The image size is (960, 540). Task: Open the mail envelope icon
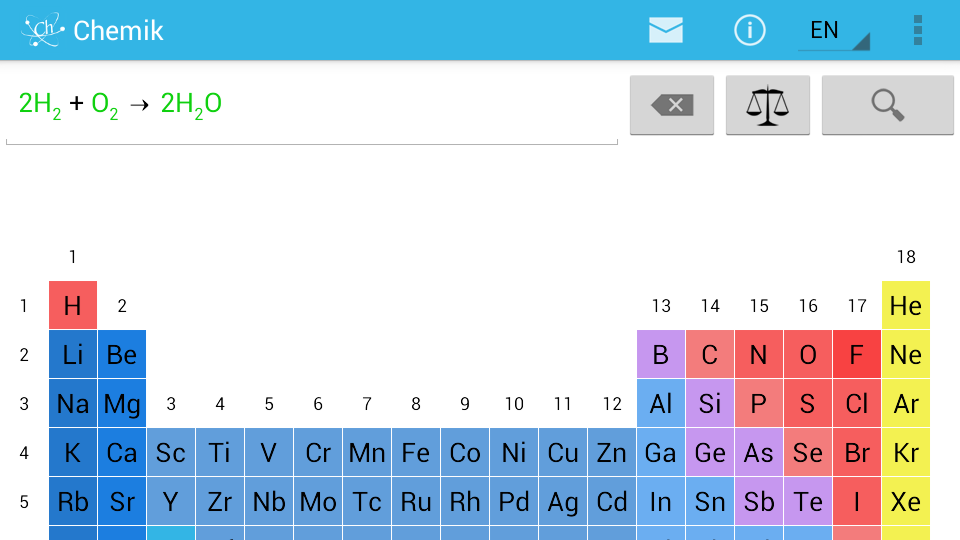click(x=666, y=30)
